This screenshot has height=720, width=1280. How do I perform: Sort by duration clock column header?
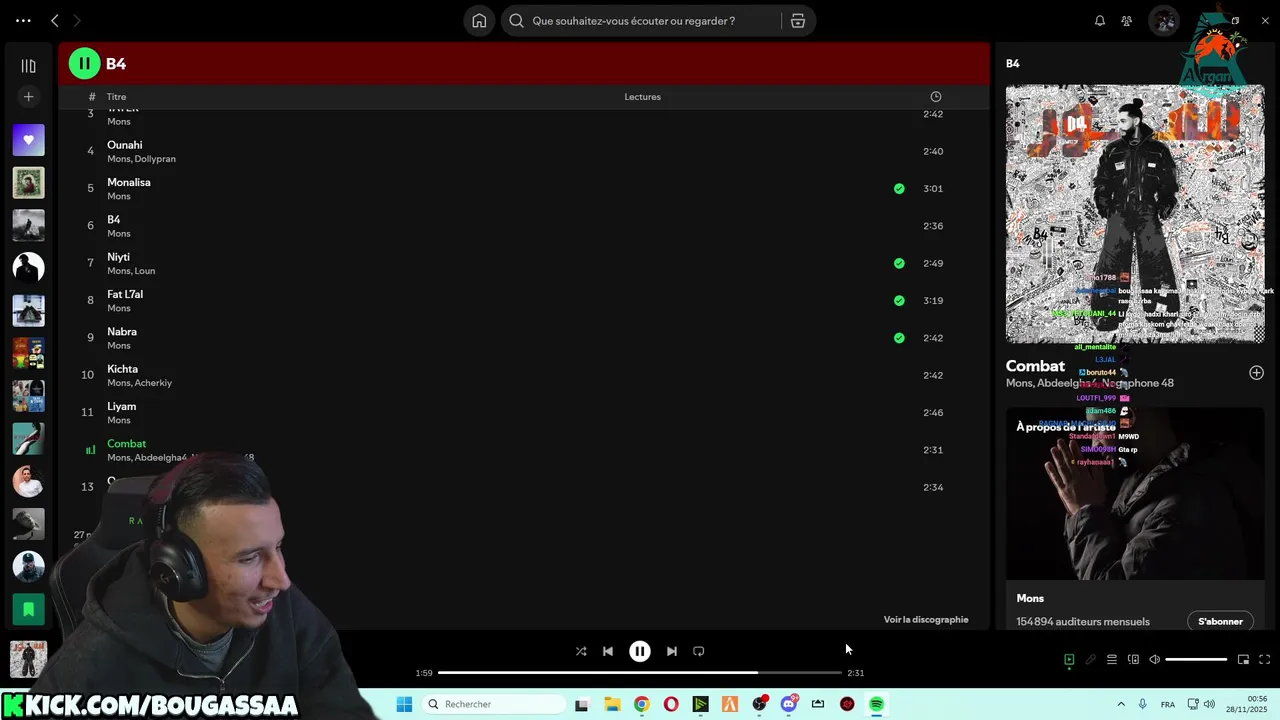(x=936, y=97)
